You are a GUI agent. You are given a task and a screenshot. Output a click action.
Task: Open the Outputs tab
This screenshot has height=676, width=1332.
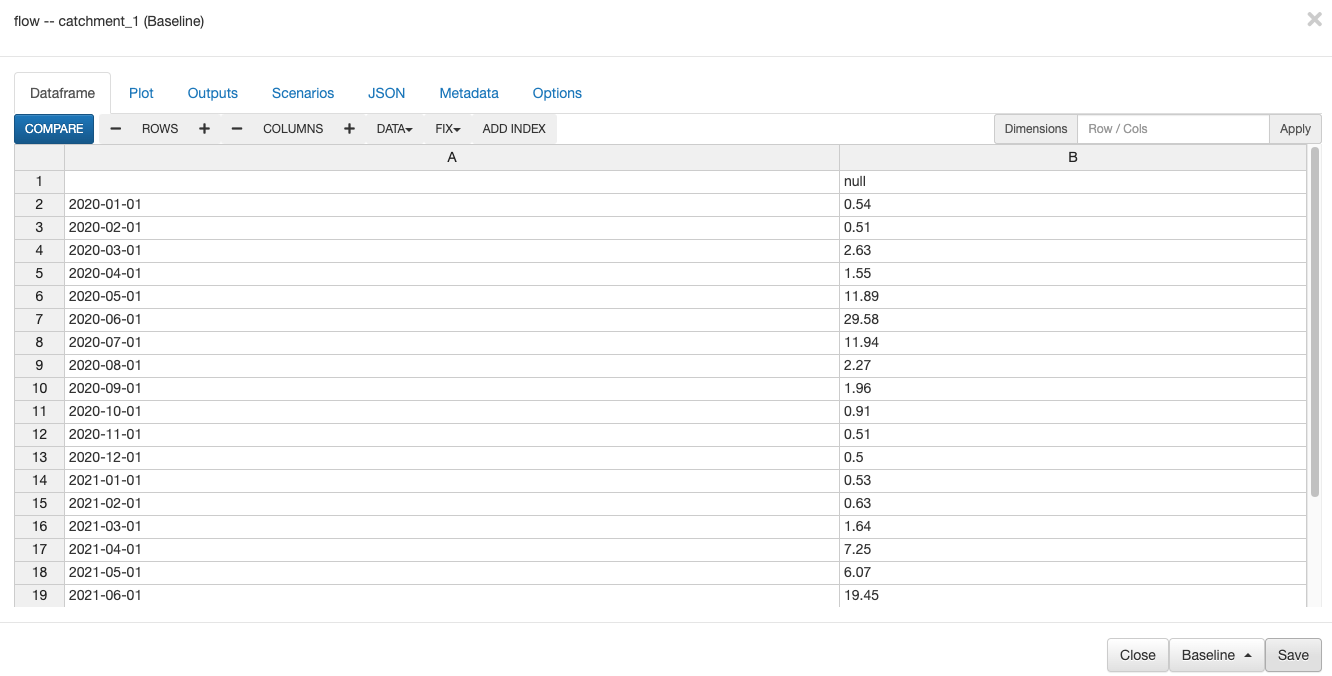coord(213,93)
